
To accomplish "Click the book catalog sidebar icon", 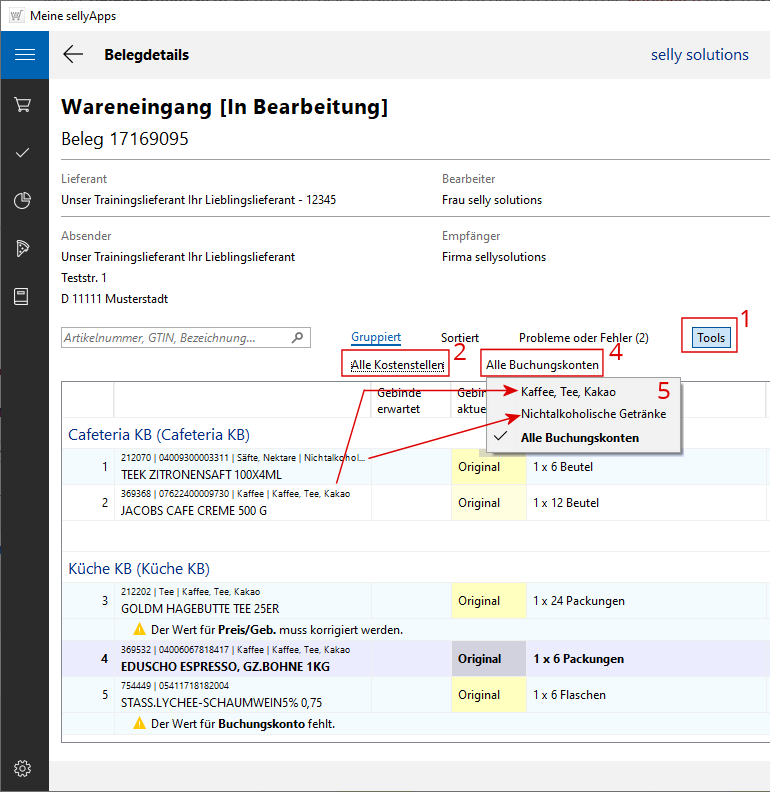I will (23, 296).
